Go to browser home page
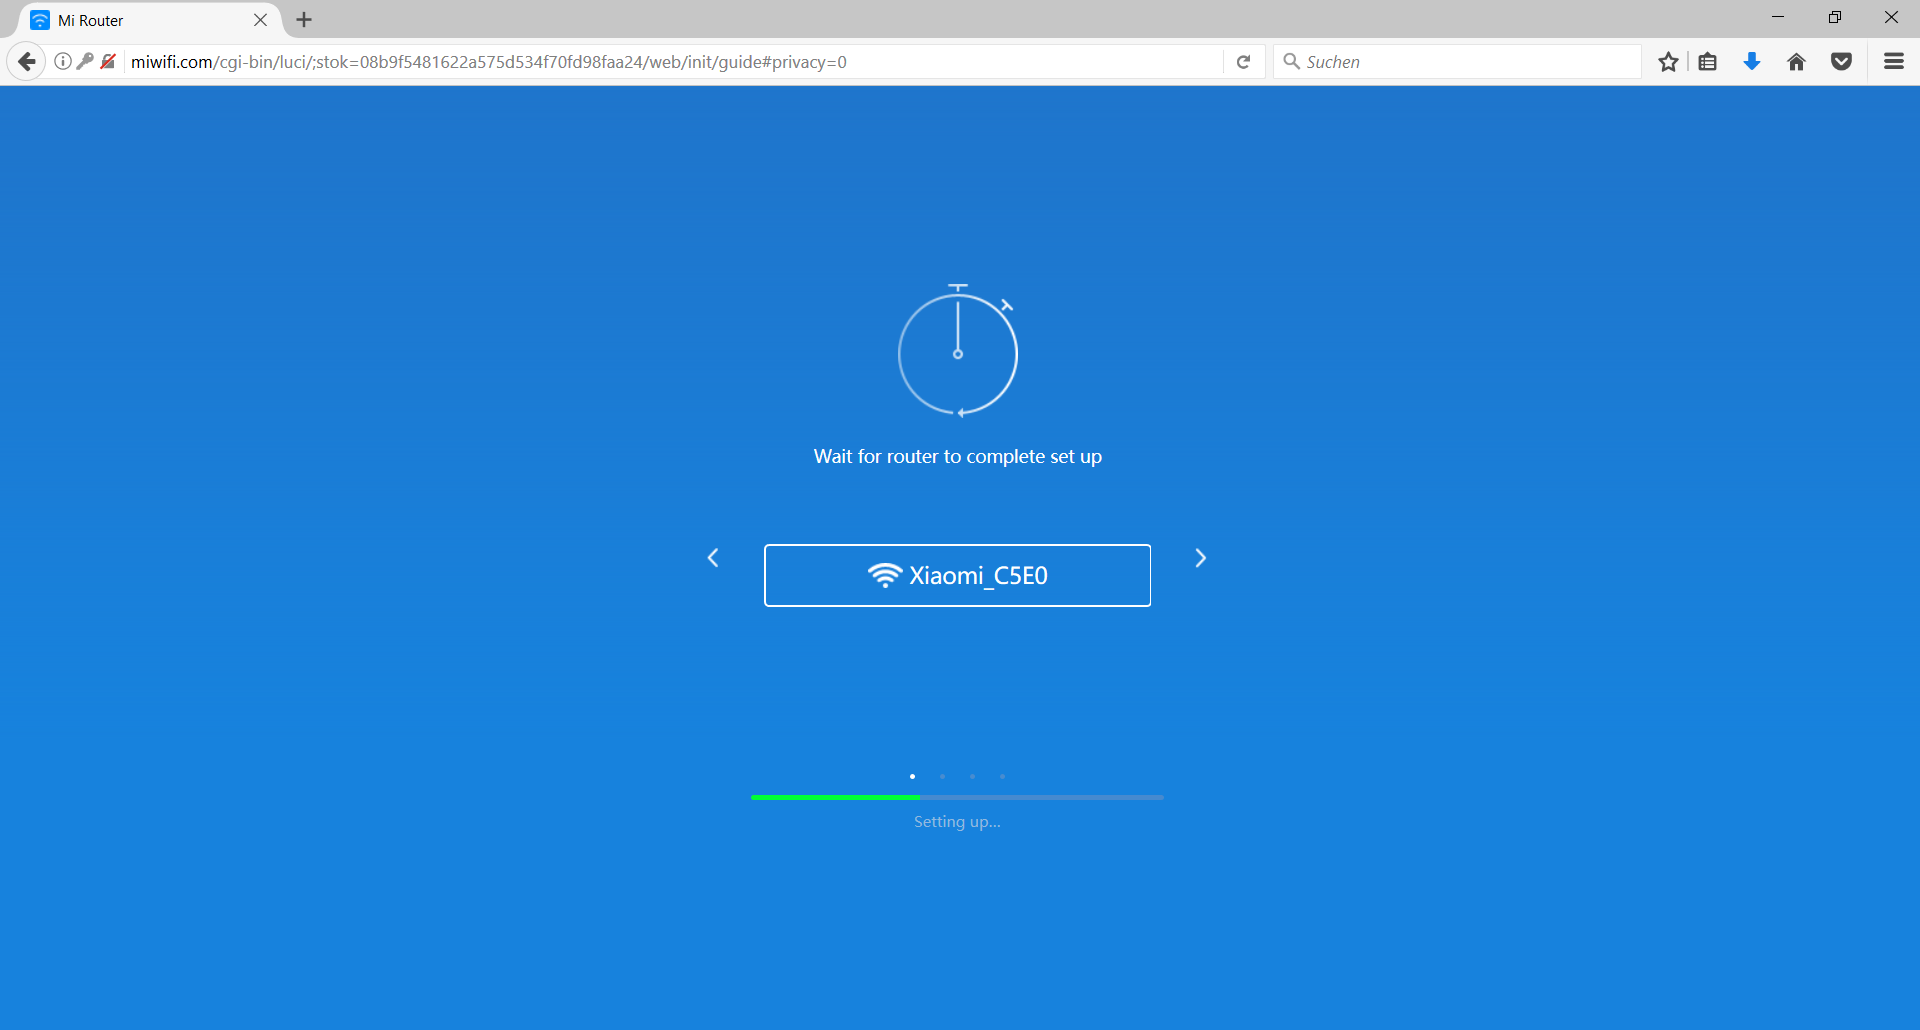 coord(1797,62)
